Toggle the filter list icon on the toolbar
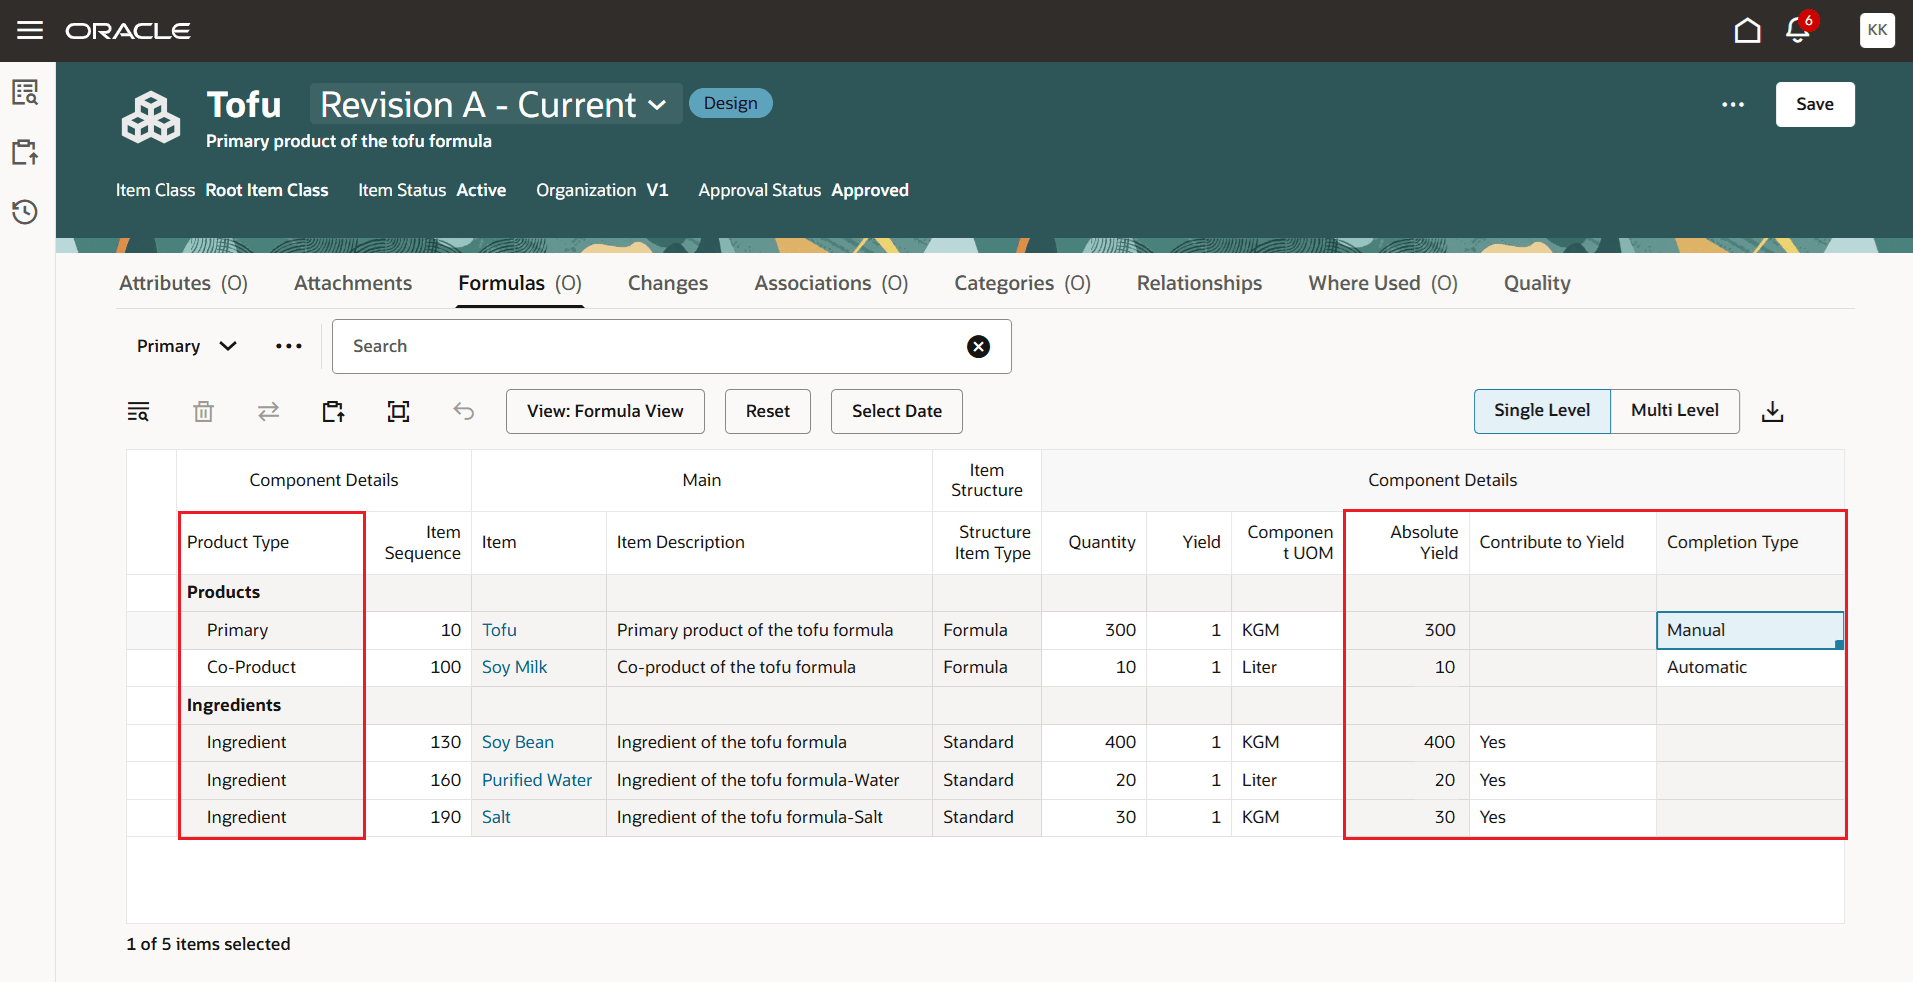 pos(138,411)
